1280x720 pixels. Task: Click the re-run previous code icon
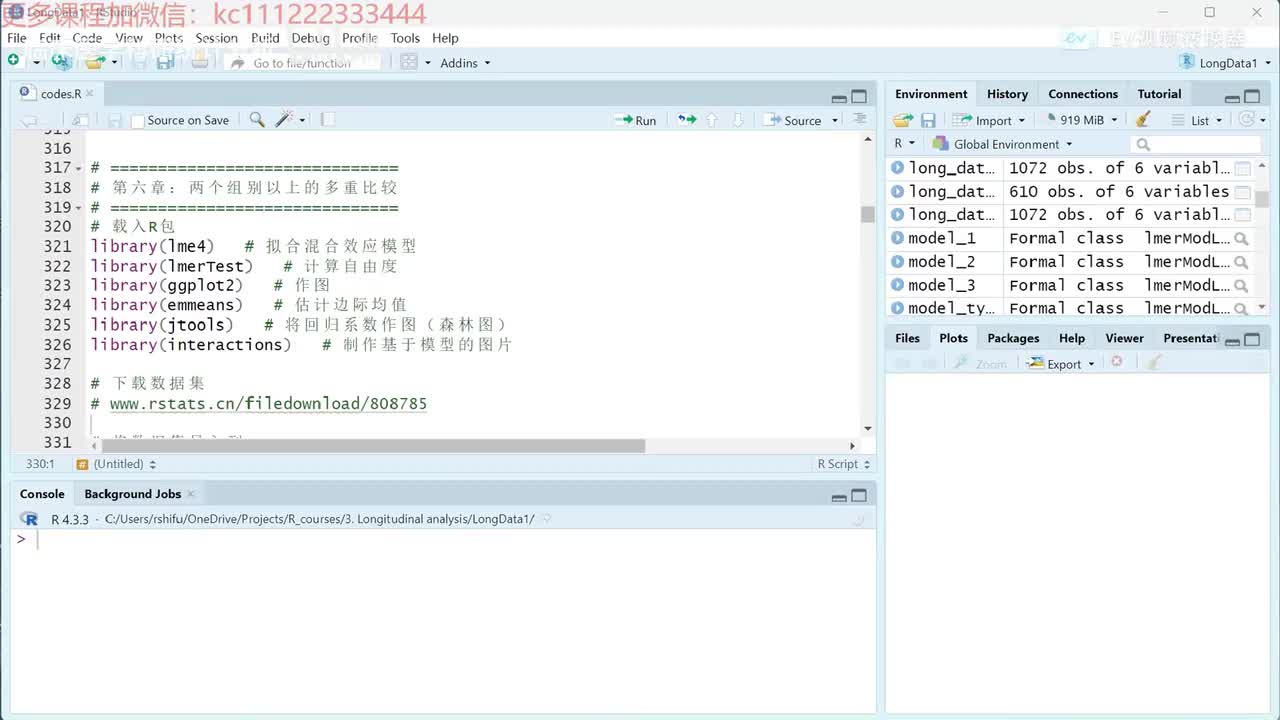pyautogui.click(x=687, y=120)
